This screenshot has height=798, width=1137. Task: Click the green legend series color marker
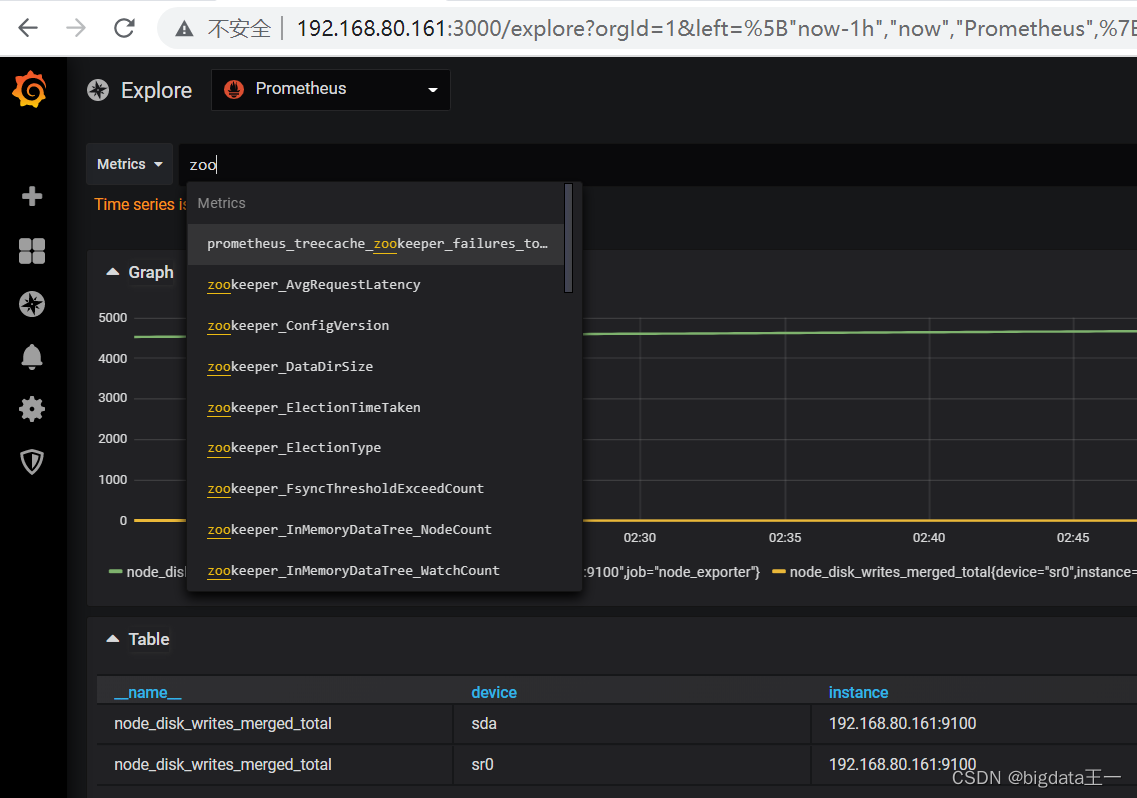115,572
